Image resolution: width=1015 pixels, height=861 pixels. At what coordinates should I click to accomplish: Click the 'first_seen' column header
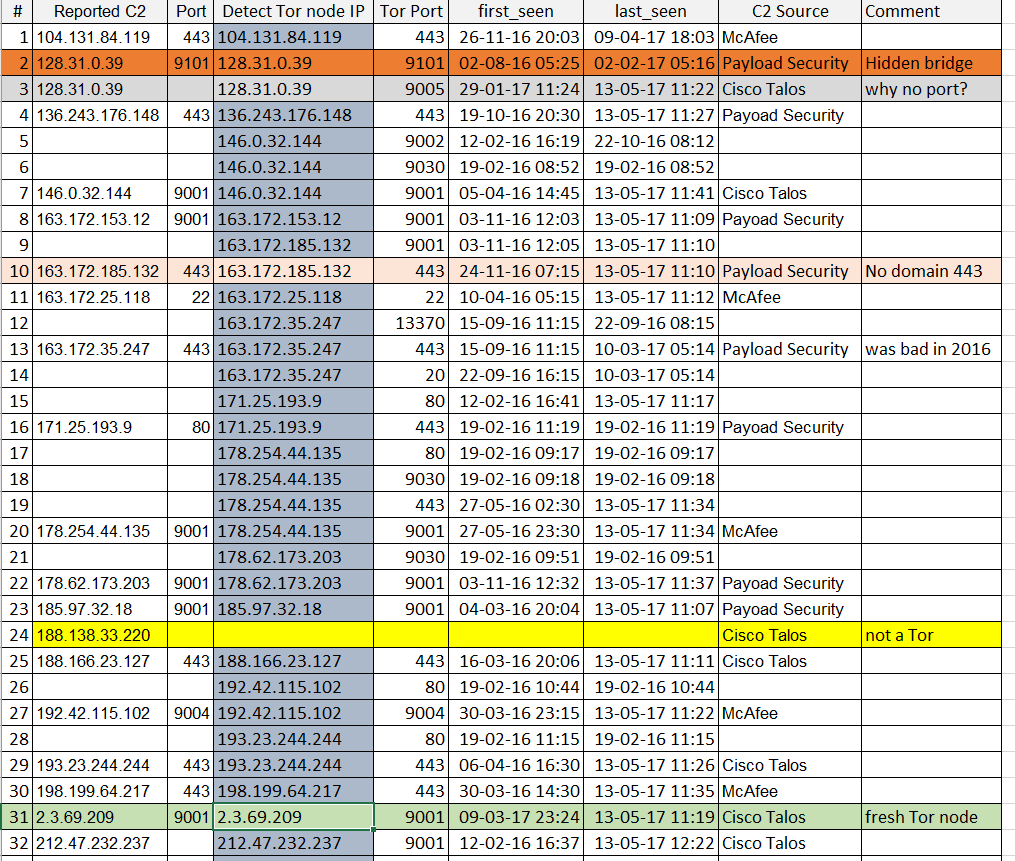coord(515,12)
